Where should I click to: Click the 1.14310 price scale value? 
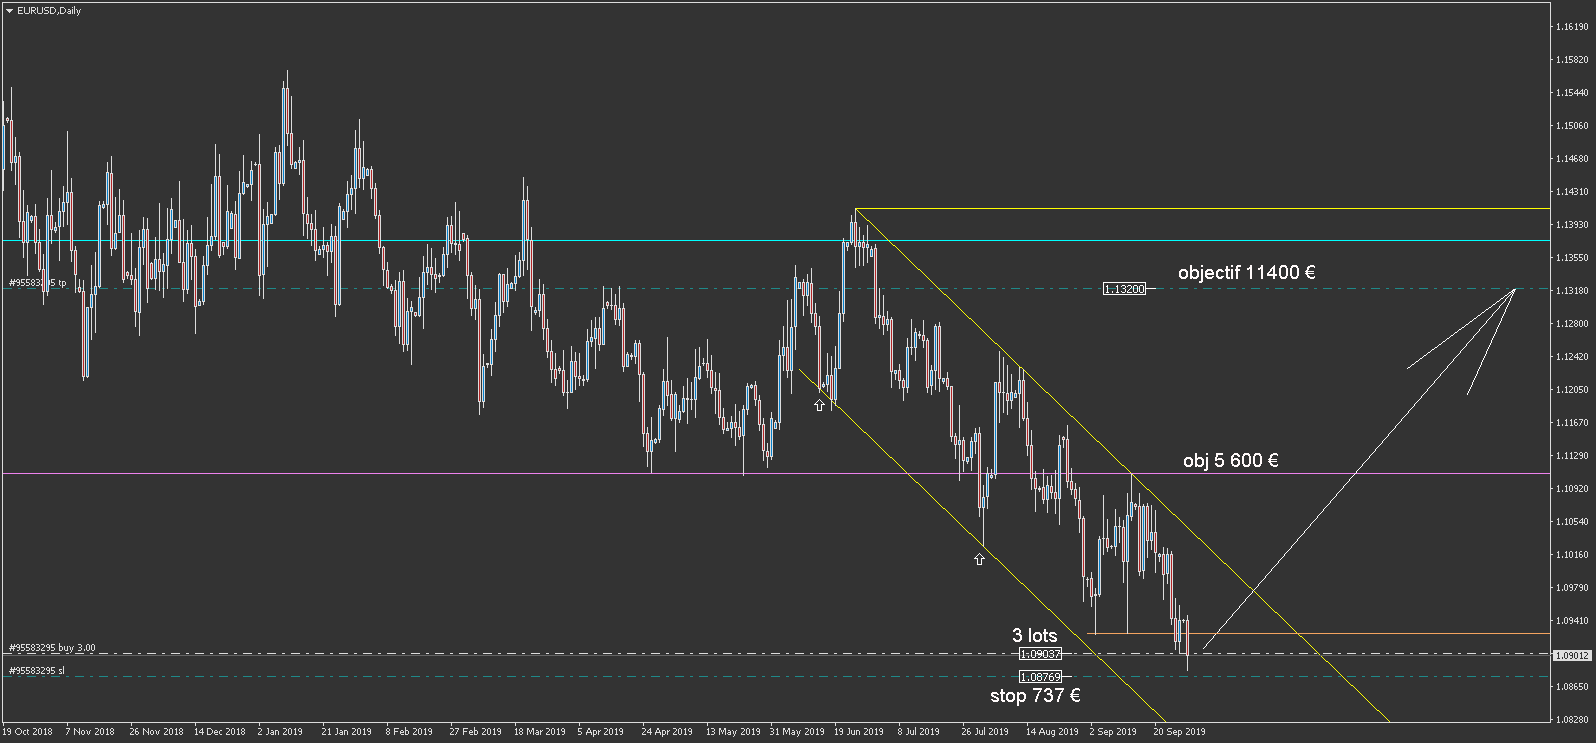tap(1572, 192)
